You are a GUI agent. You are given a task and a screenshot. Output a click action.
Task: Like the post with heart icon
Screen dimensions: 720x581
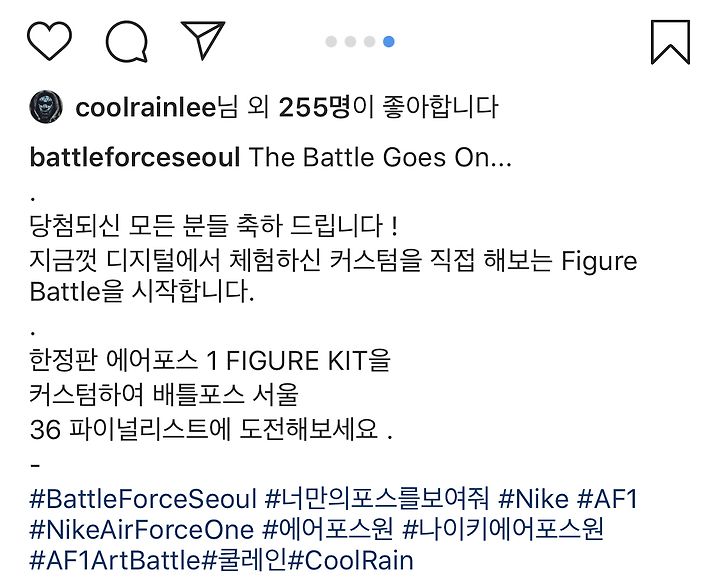pyautogui.click(x=49, y=40)
